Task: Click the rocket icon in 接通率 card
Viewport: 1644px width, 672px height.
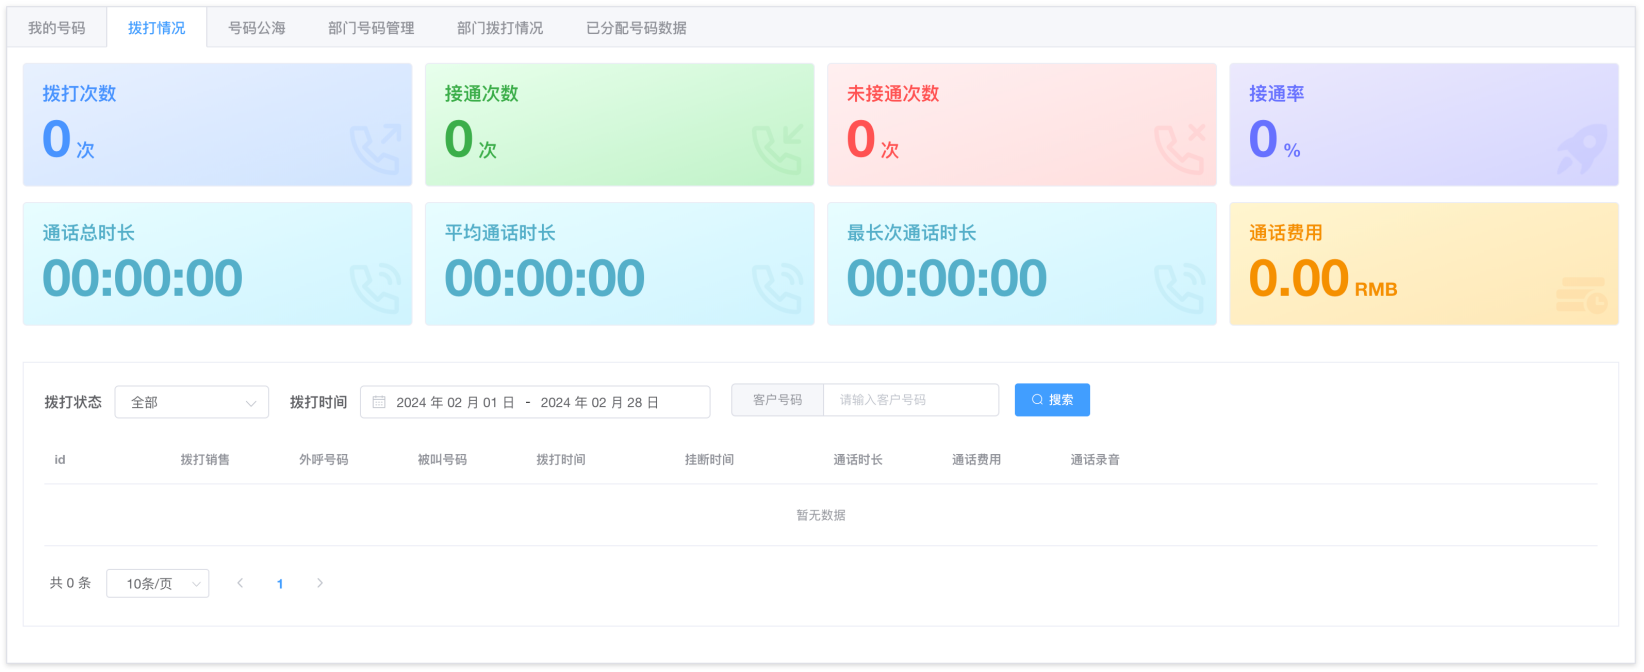Action: tap(1582, 149)
